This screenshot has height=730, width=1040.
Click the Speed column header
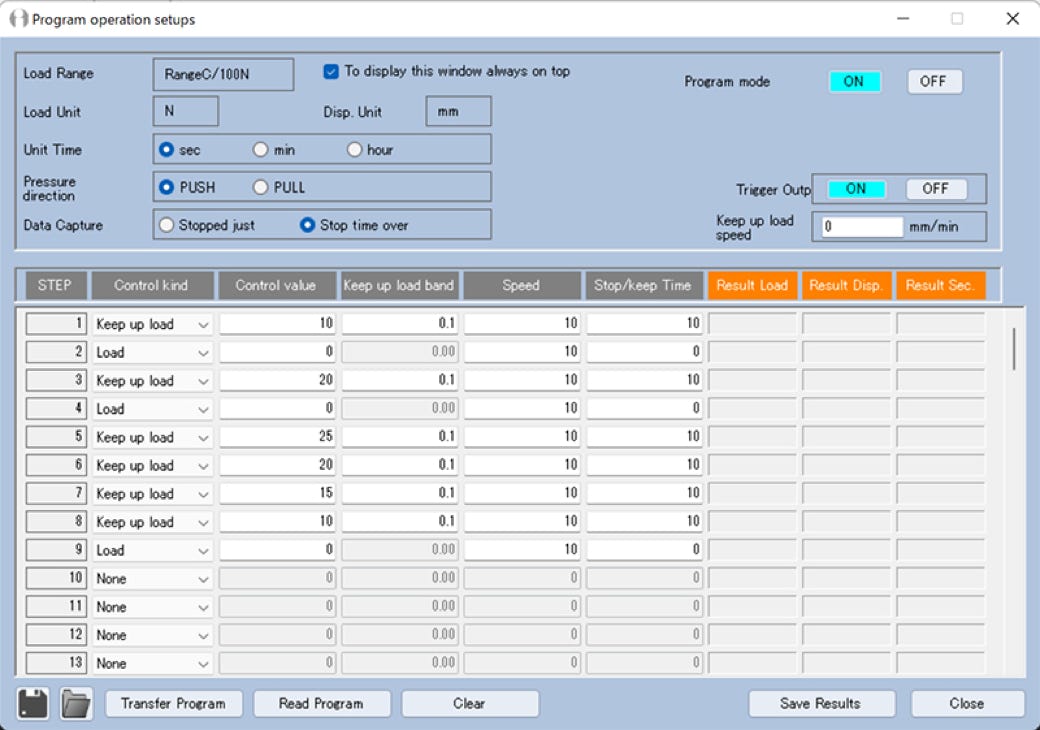[521, 286]
